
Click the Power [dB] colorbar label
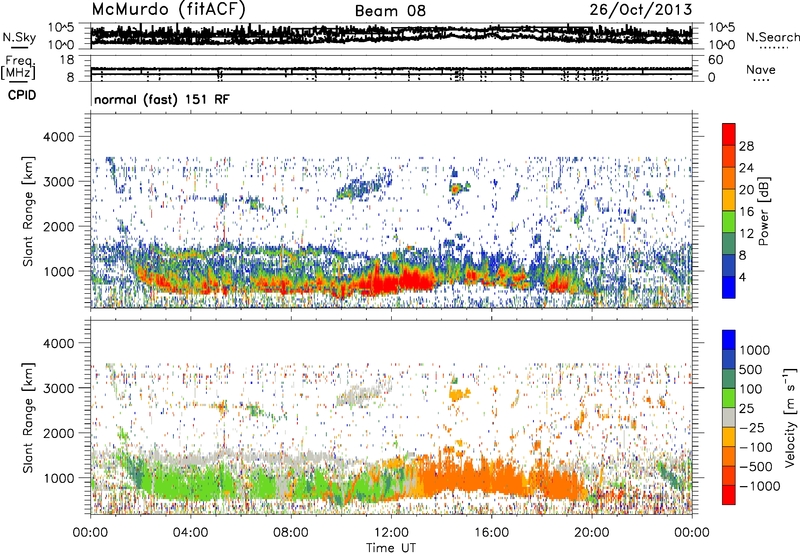[x=763, y=211]
